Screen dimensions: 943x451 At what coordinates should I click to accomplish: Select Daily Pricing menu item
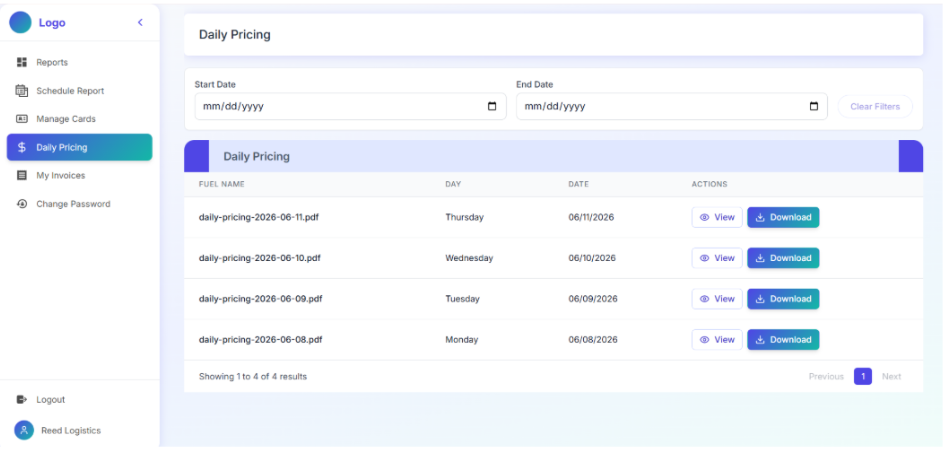[79, 147]
